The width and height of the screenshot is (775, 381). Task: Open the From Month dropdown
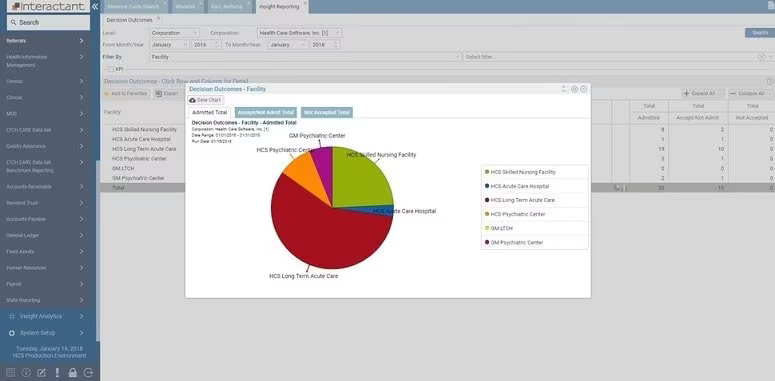169,44
